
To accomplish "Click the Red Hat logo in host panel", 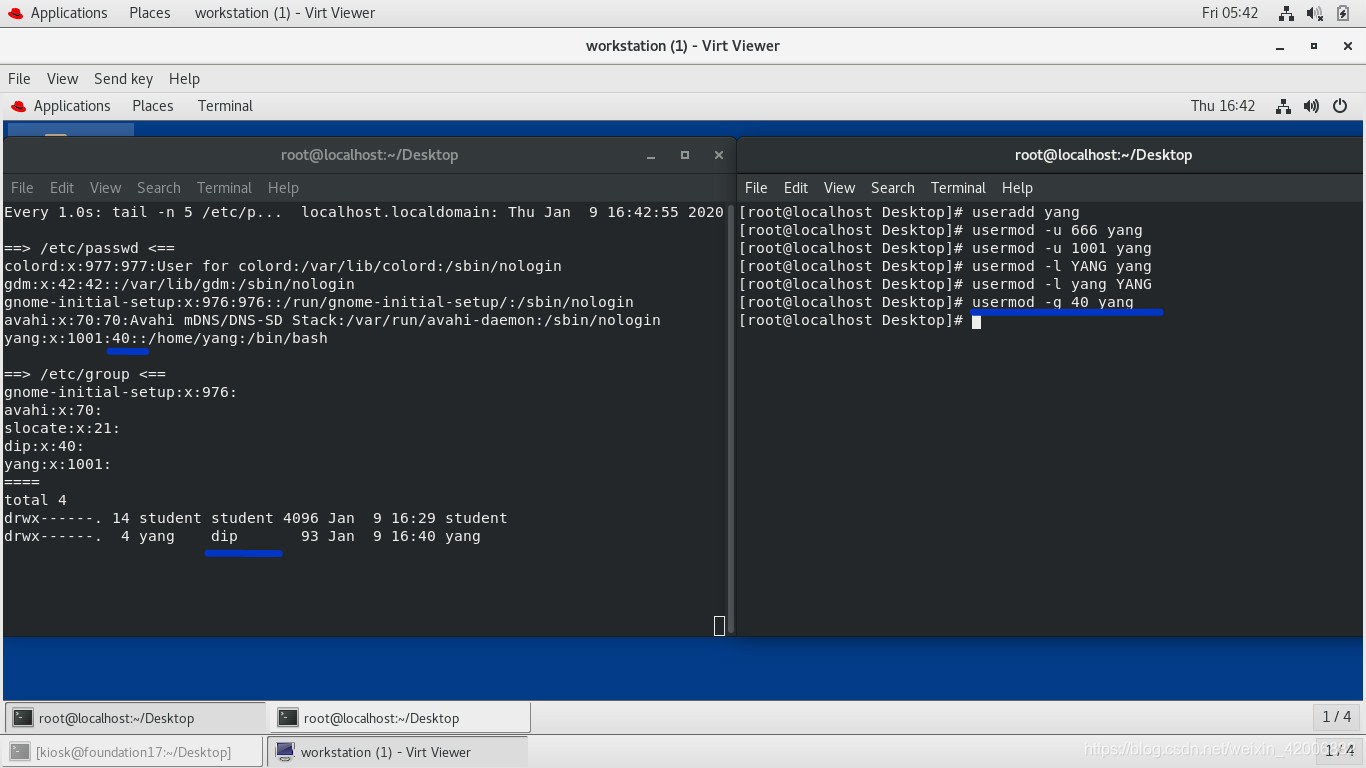I will pyautogui.click(x=14, y=13).
